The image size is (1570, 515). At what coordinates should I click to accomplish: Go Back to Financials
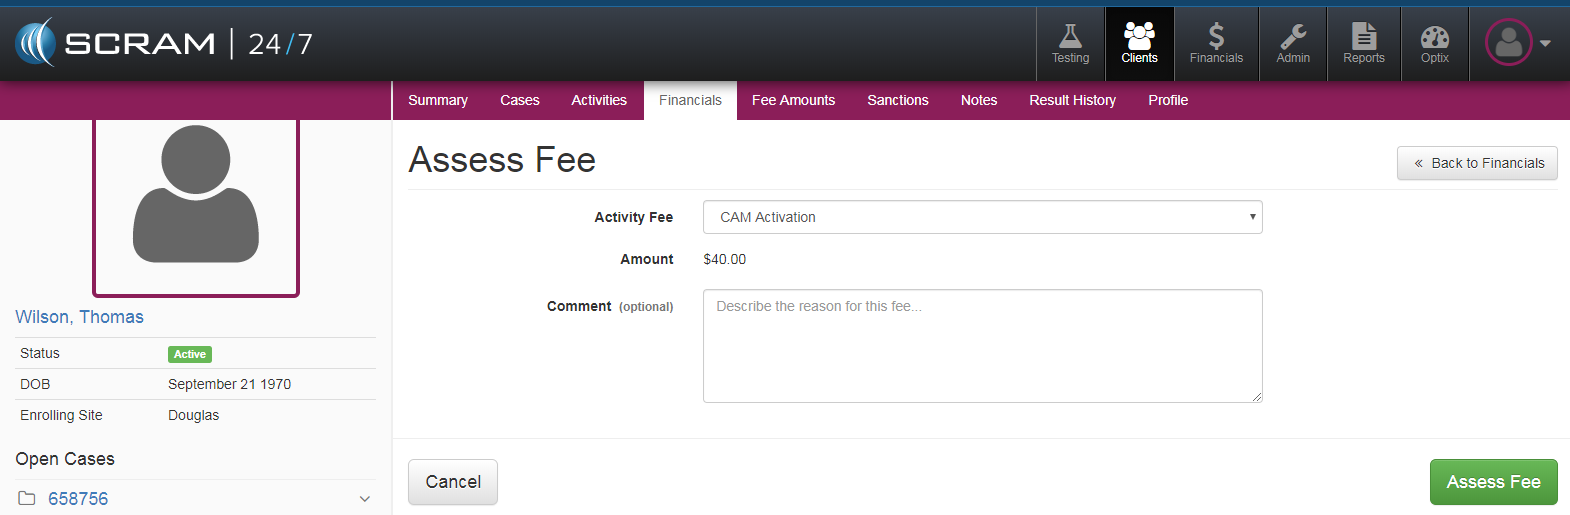pos(1477,163)
